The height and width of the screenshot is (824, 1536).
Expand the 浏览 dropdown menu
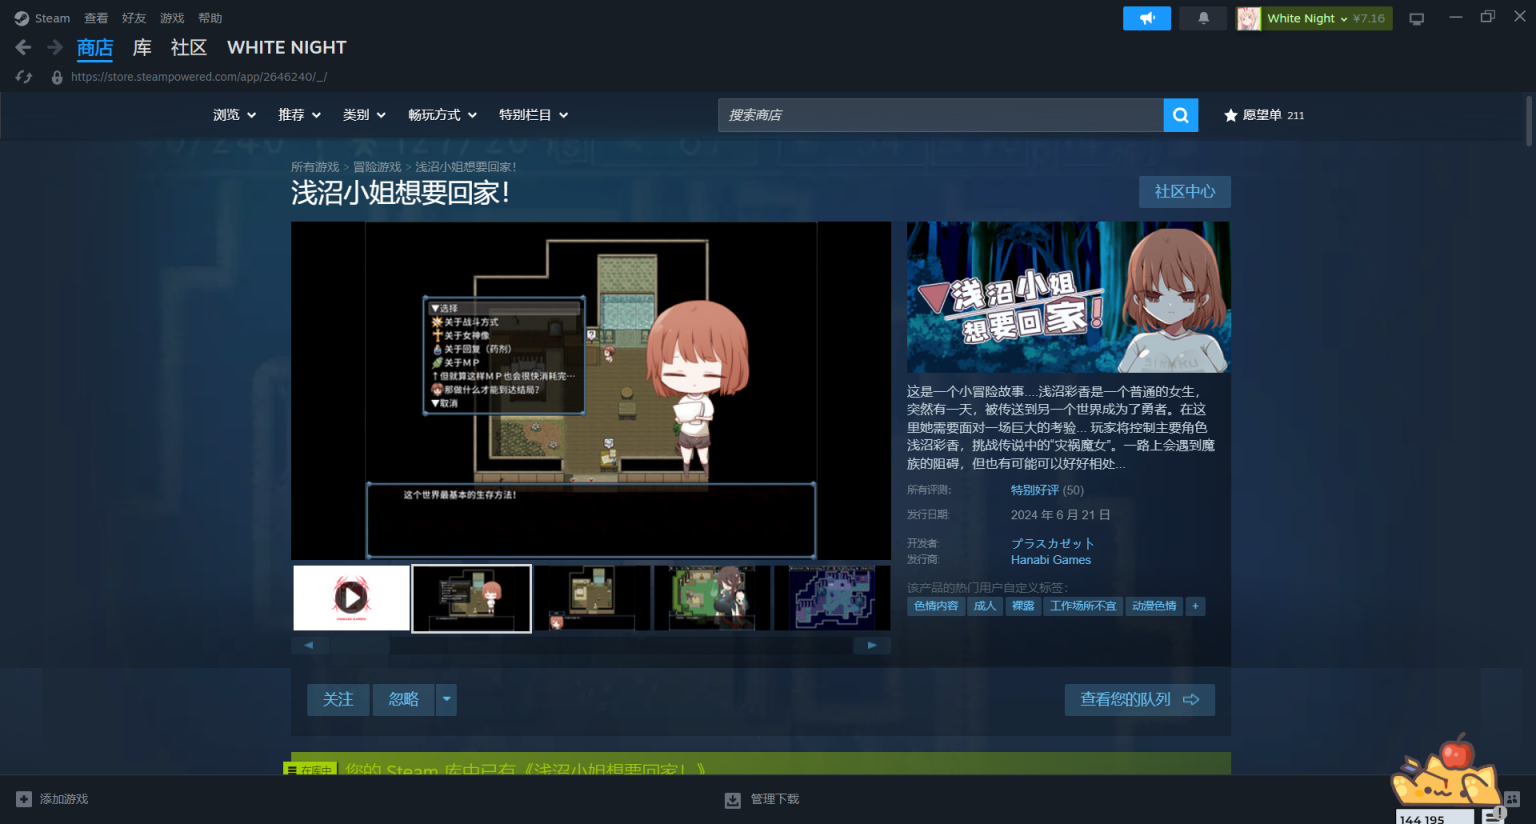[x=234, y=115]
